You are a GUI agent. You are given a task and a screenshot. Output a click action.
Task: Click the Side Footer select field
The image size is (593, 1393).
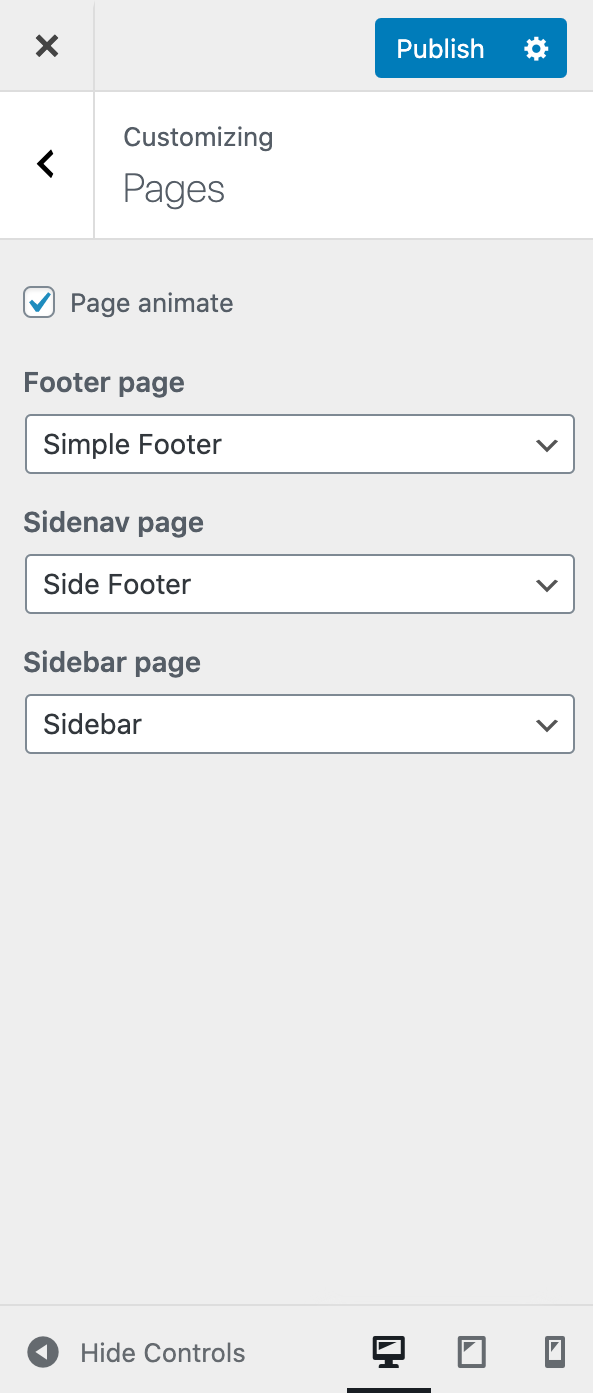pyautogui.click(x=299, y=584)
